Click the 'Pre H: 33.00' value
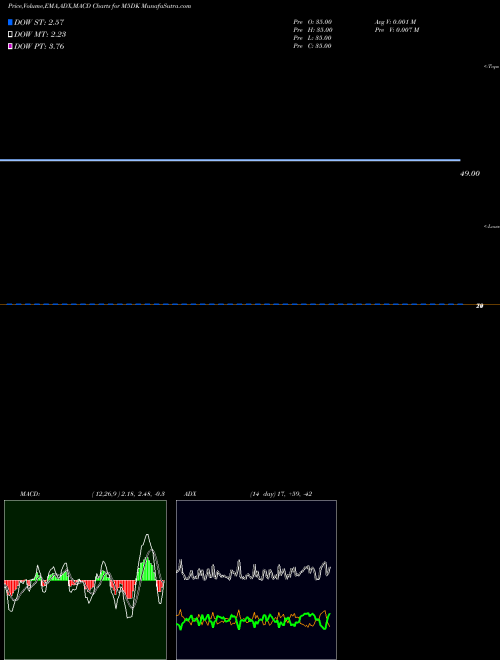 tap(313, 30)
